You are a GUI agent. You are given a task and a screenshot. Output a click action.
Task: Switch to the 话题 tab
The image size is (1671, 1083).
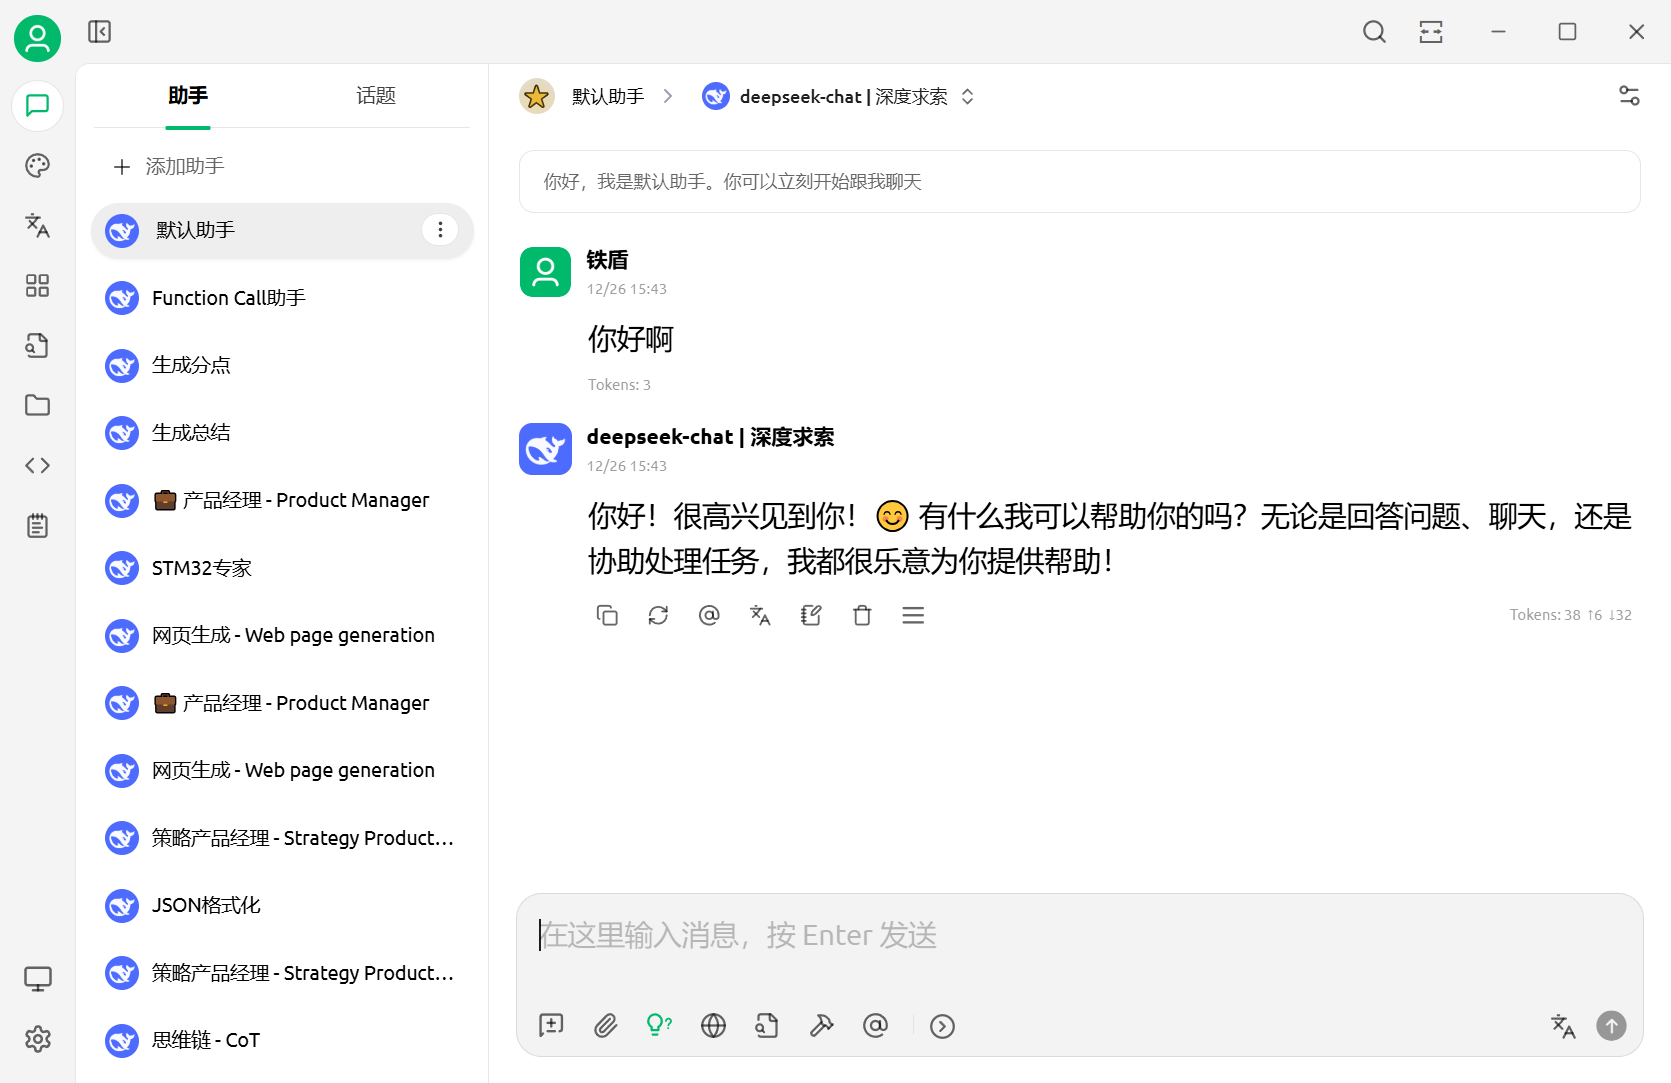coord(376,96)
